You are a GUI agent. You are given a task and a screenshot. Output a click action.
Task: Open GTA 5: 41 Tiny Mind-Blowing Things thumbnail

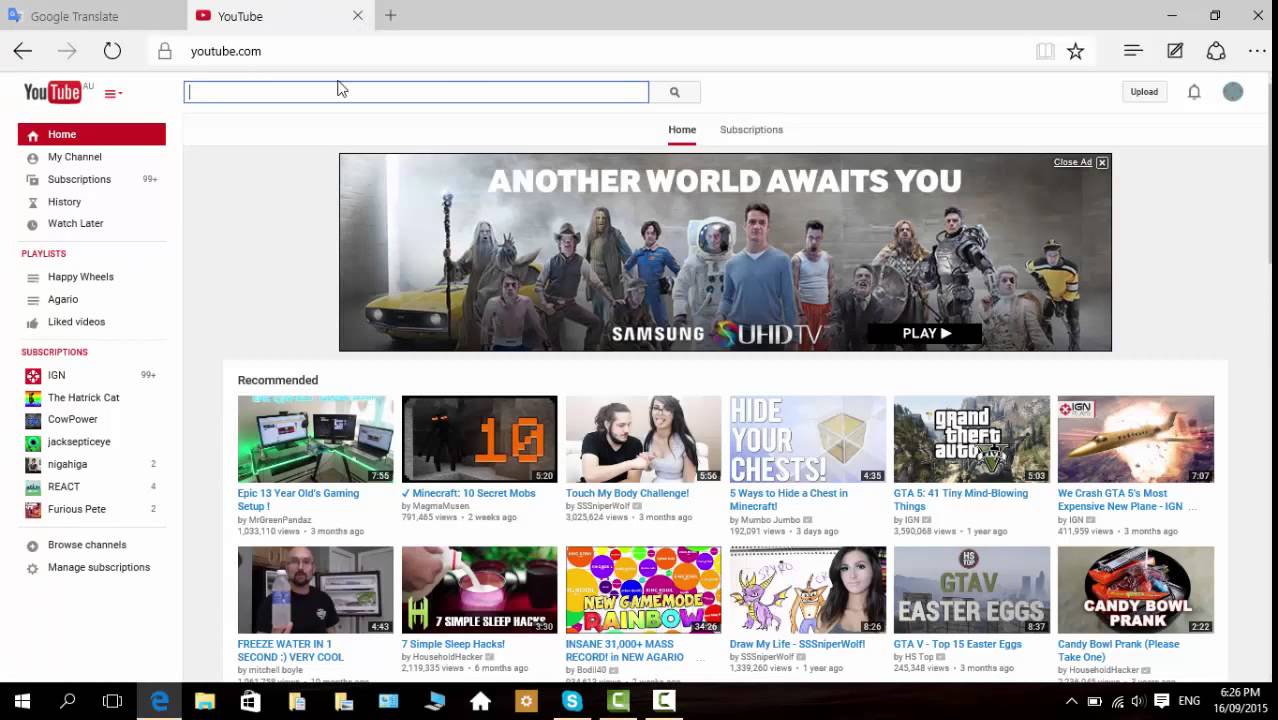[971, 439]
